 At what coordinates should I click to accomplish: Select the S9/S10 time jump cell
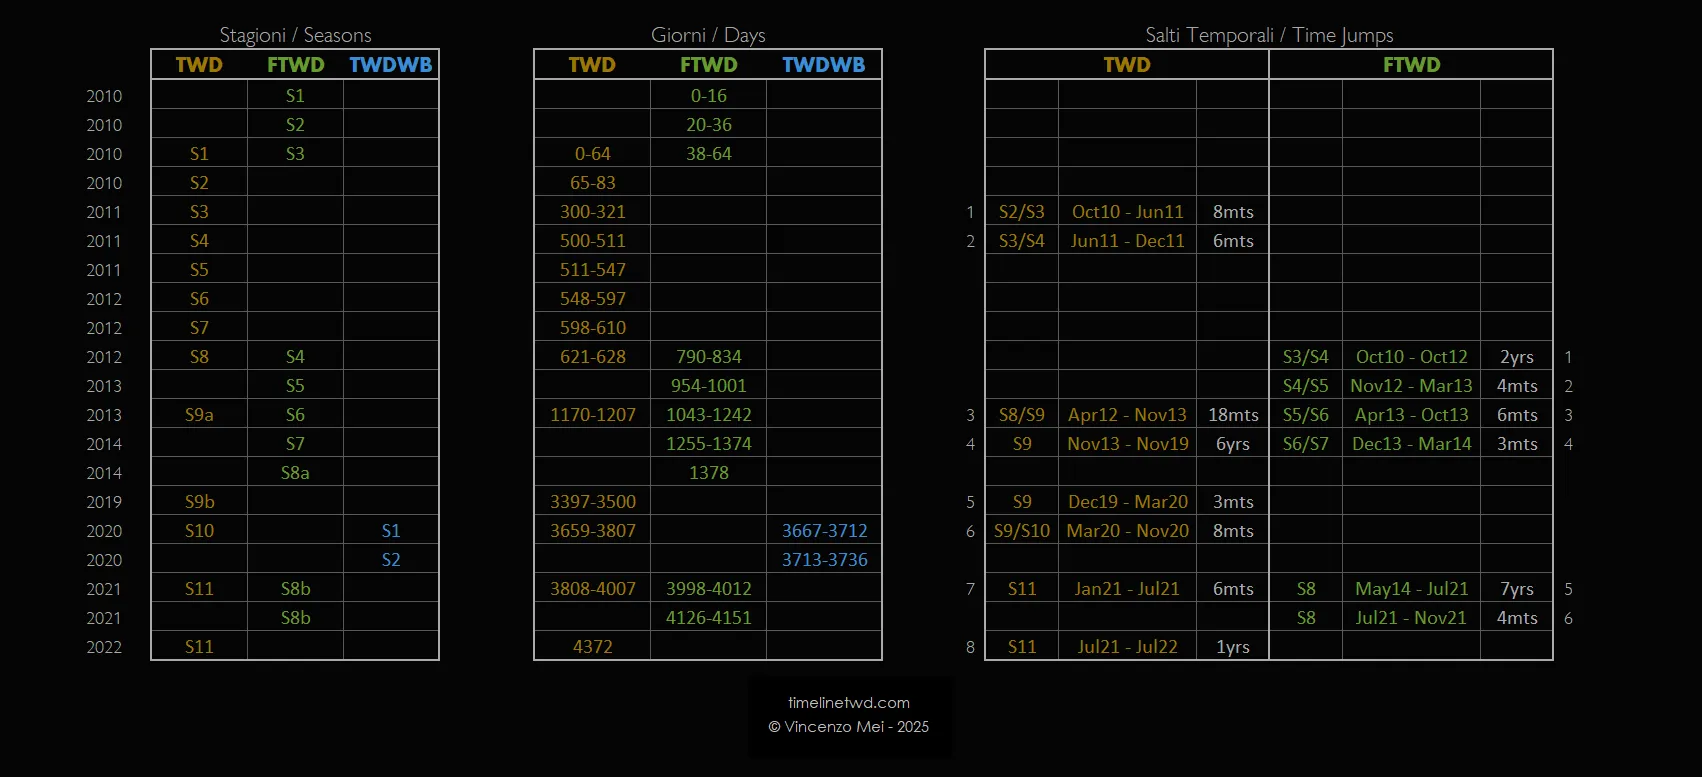(x=1021, y=531)
